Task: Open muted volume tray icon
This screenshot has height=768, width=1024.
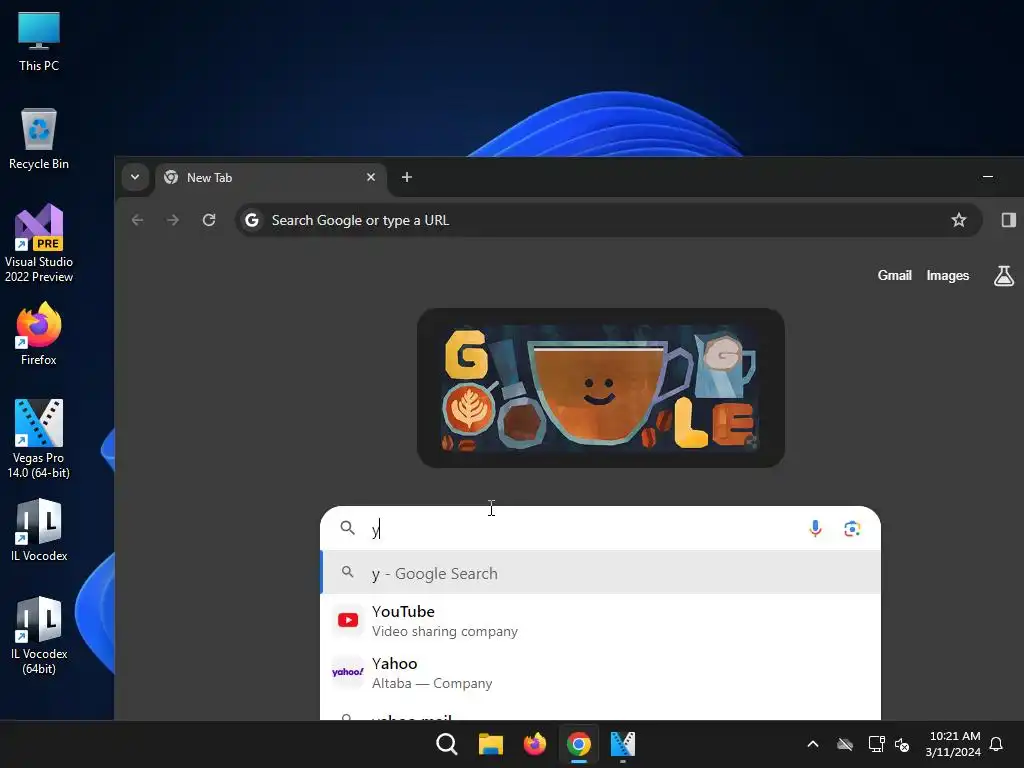Action: point(902,744)
